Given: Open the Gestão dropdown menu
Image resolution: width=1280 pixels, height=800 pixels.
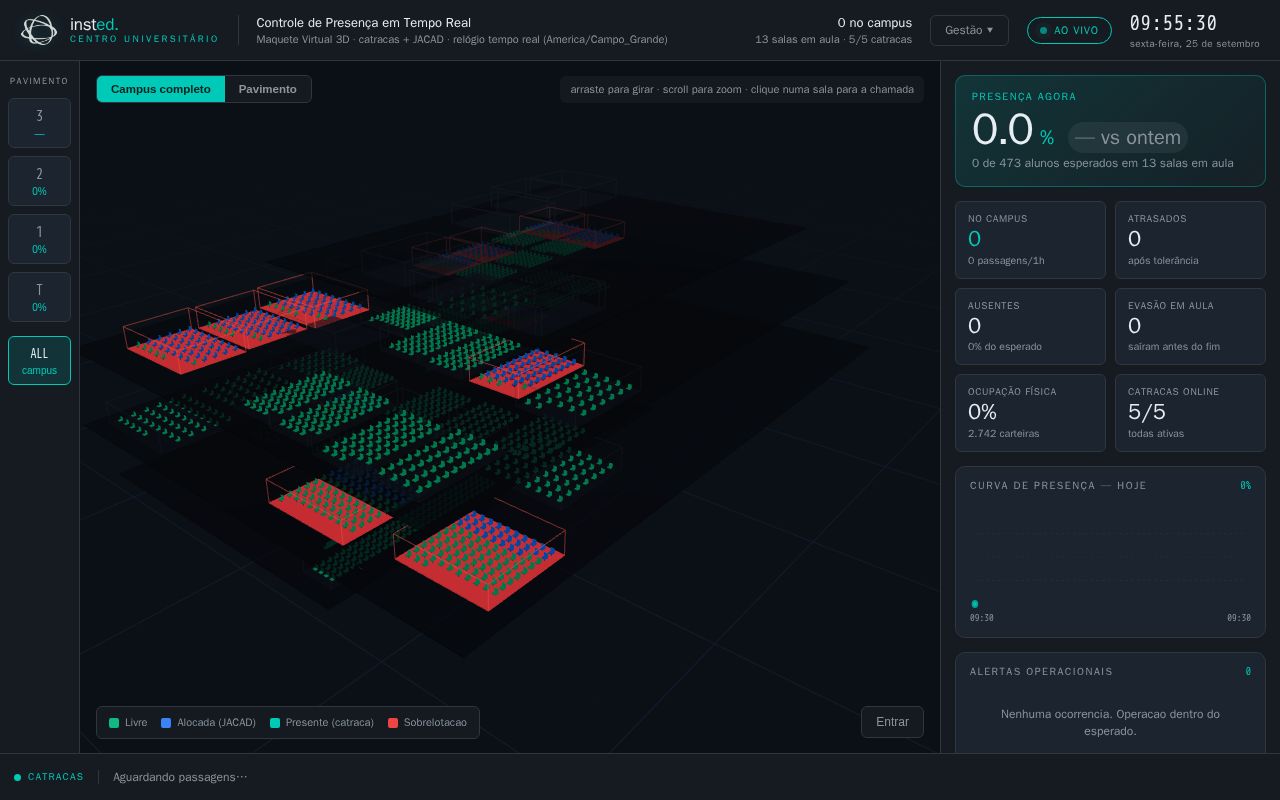Looking at the screenshot, I should point(969,30).
